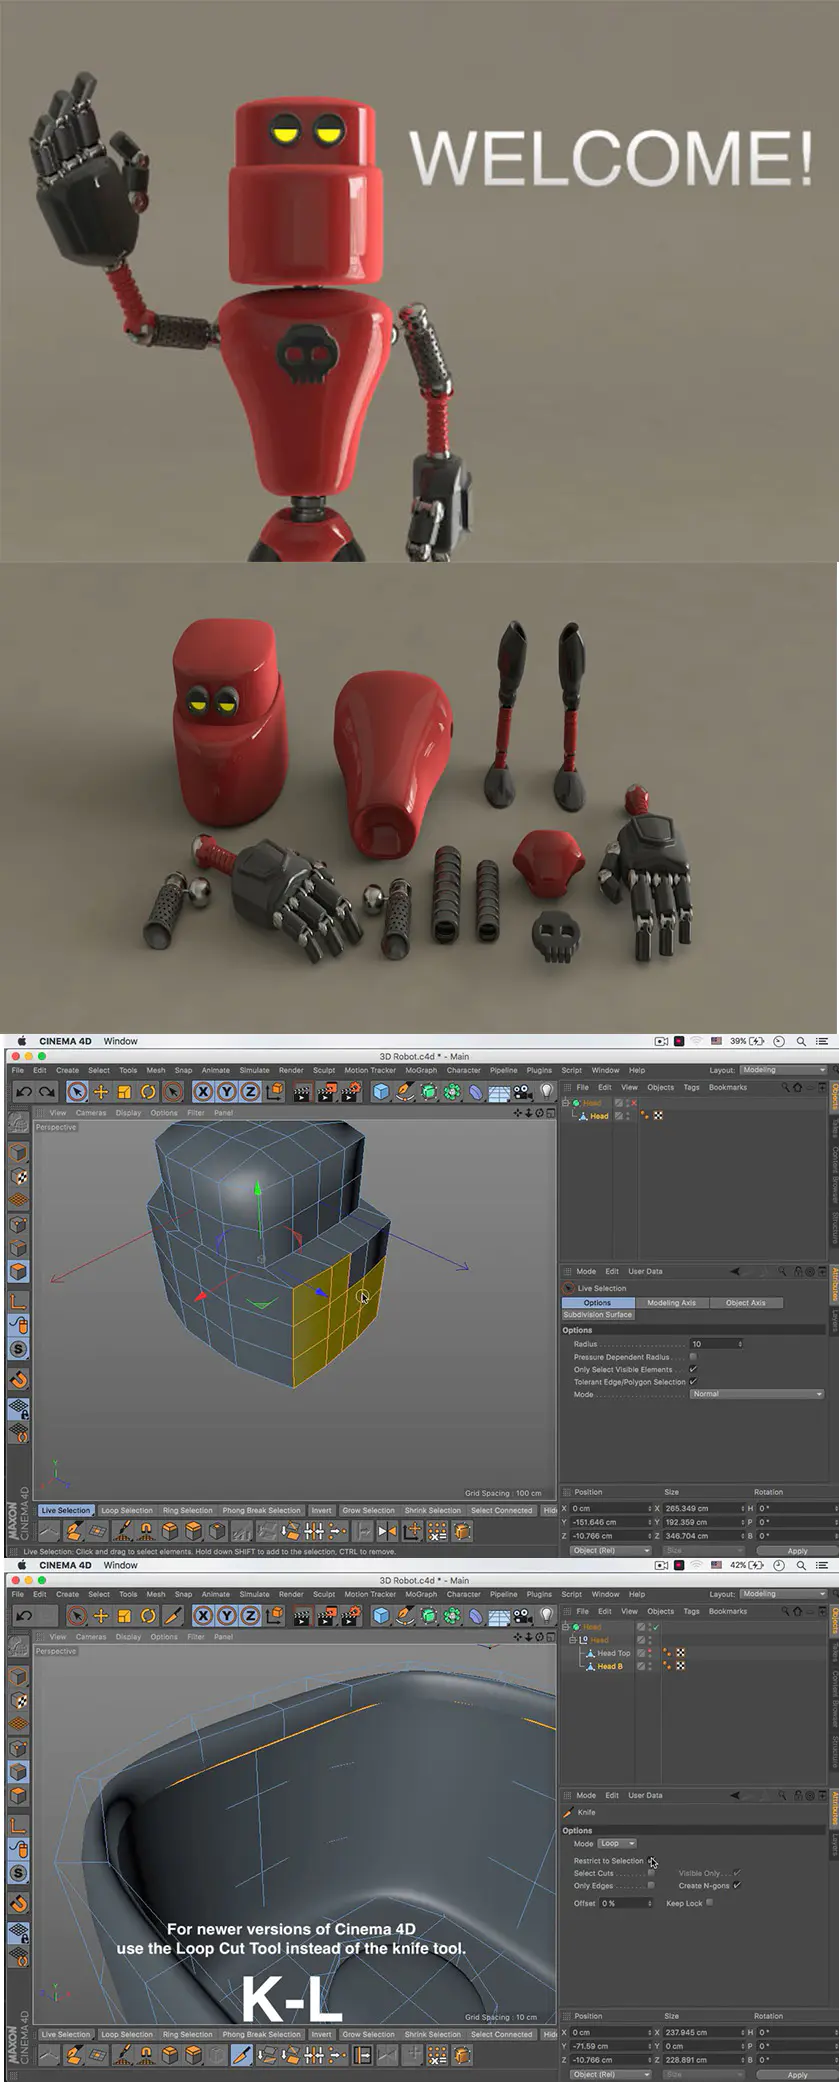
Task: Click Apply button in upper Coordinates panel
Action: point(797,1551)
